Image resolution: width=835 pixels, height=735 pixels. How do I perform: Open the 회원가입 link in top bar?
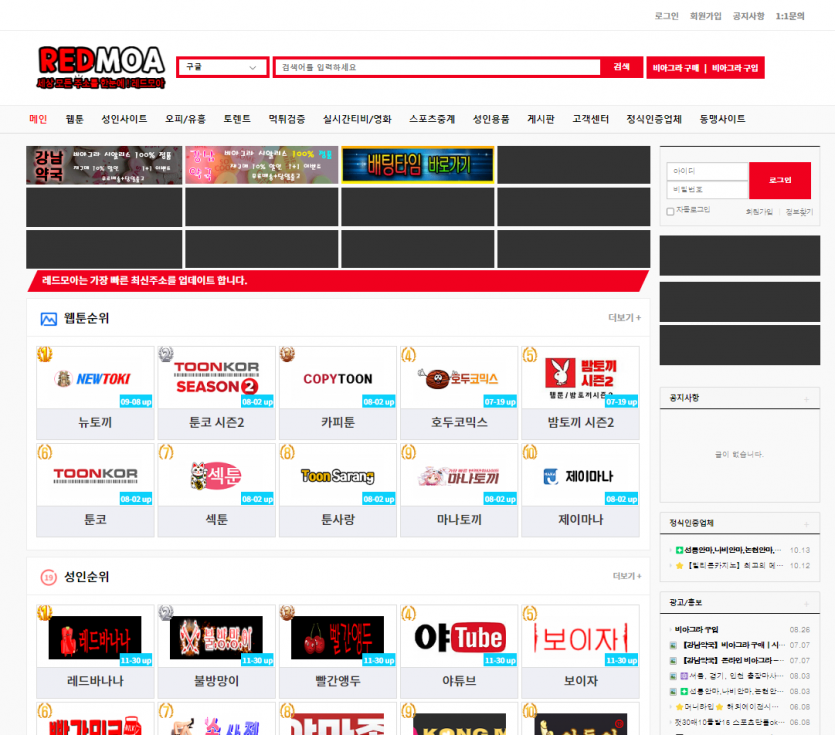(x=705, y=16)
